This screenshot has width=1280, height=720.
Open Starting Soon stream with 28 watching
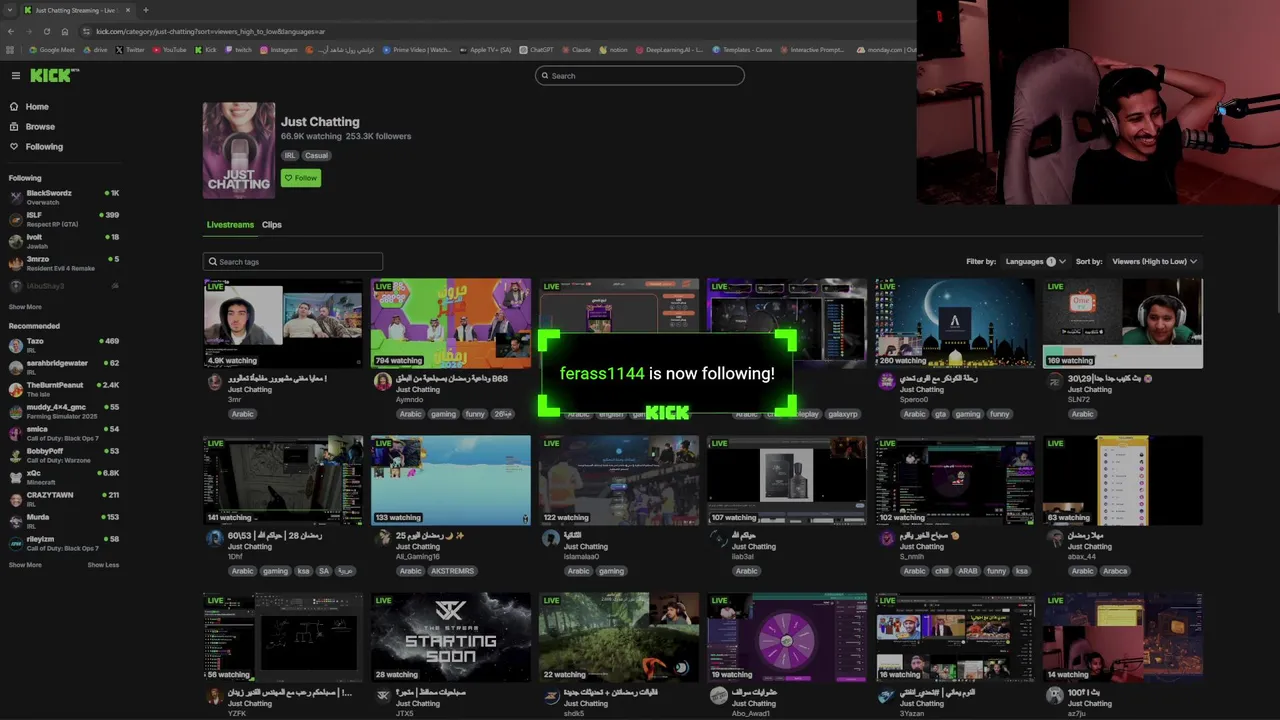(x=451, y=637)
